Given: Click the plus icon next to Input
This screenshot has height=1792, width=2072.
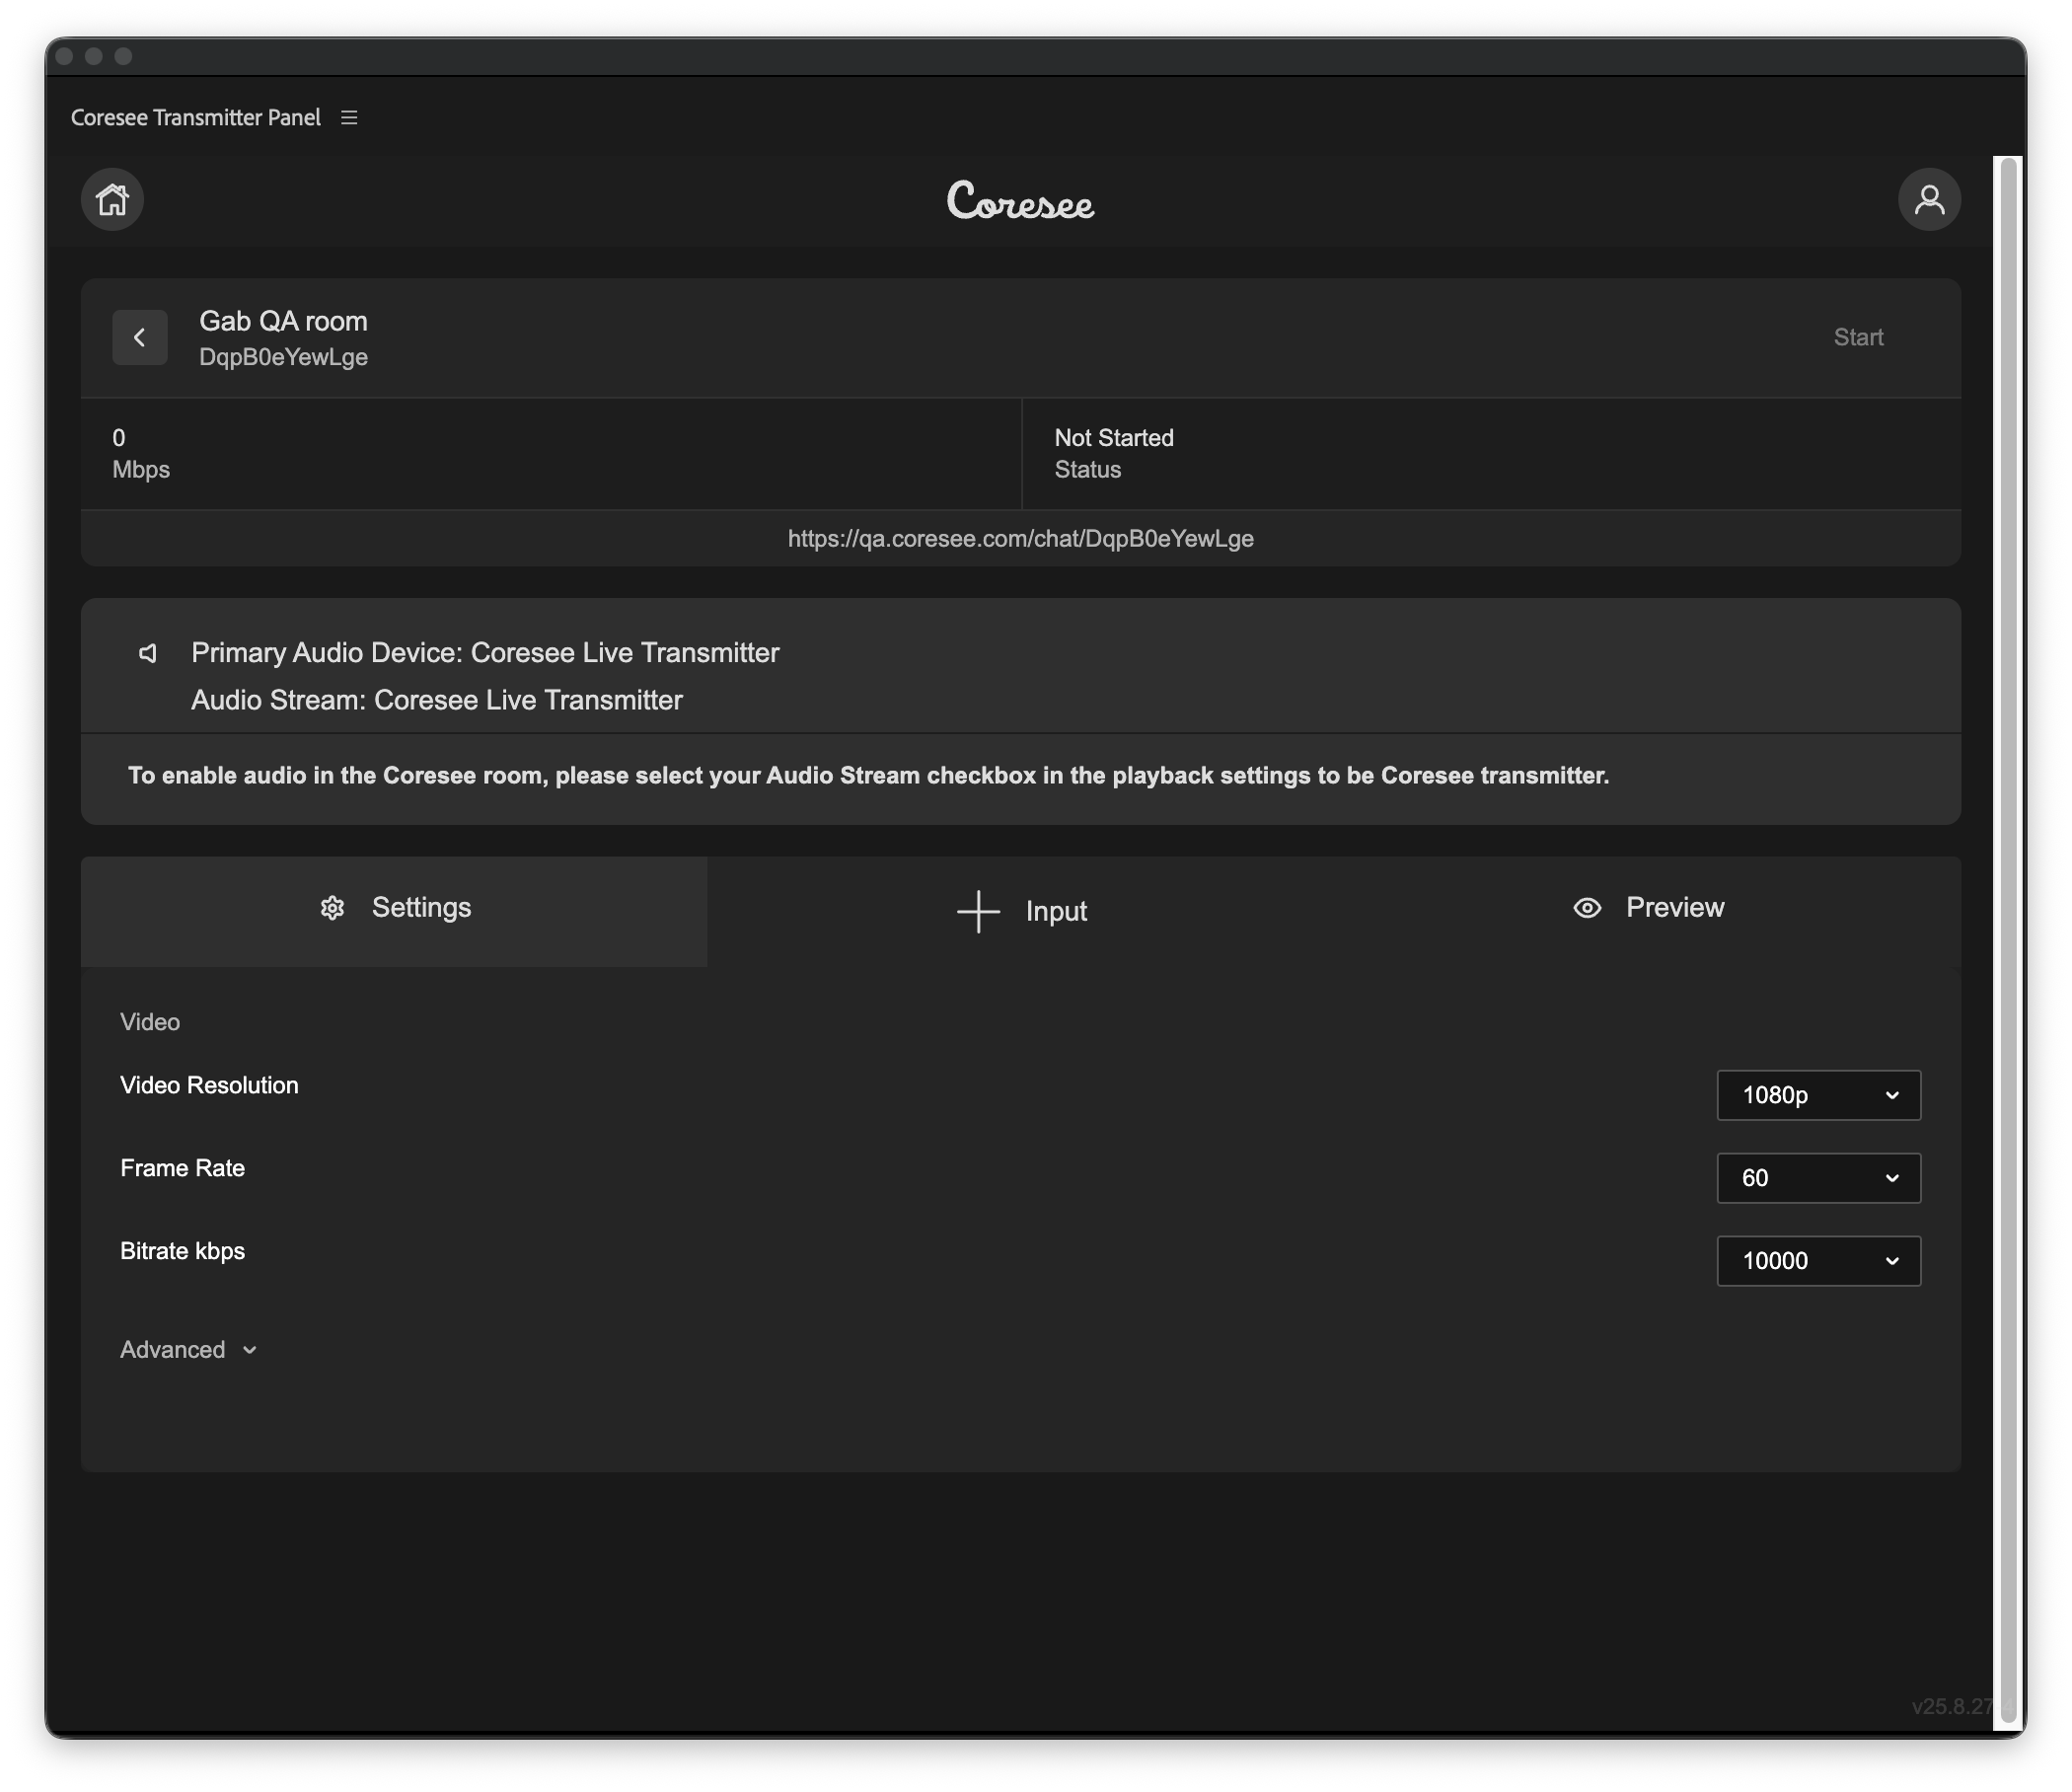Looking at the screenshot, I should (x=978, y=912).
